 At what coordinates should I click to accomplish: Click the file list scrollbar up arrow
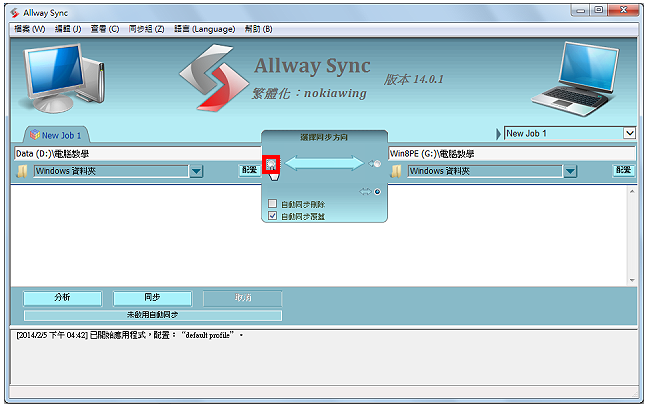click(x=632, y=192)
